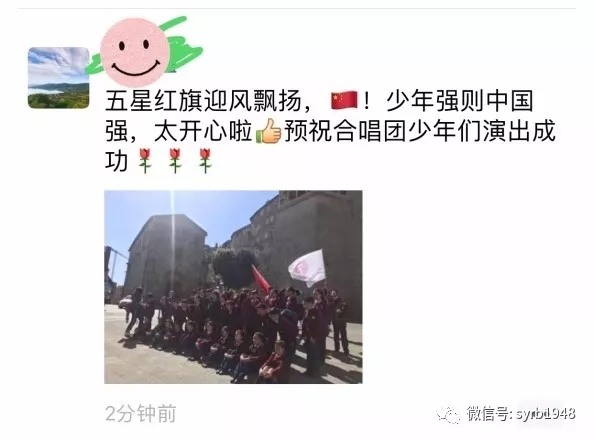The height and width of the screenshot is (440, 594).
Task: Click the phrase 预祝合唱团少年们演出成
Action: click(420, 131)
